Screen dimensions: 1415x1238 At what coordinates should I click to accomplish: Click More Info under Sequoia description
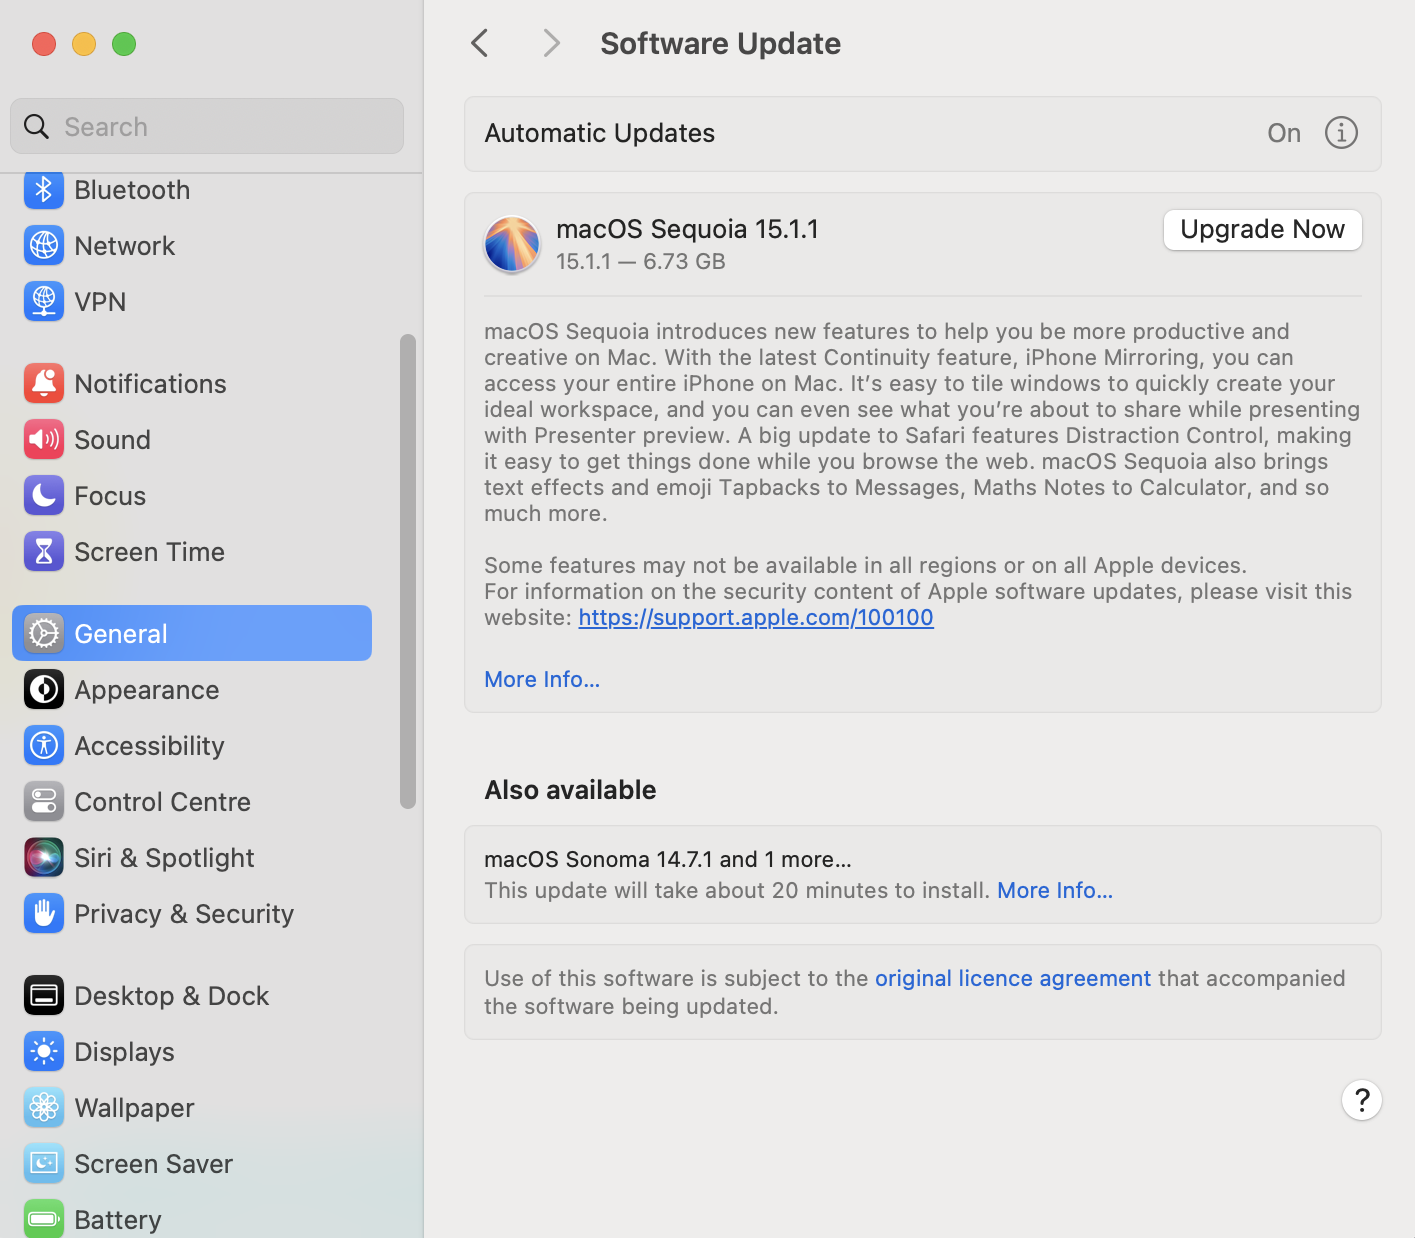(542, 680)
